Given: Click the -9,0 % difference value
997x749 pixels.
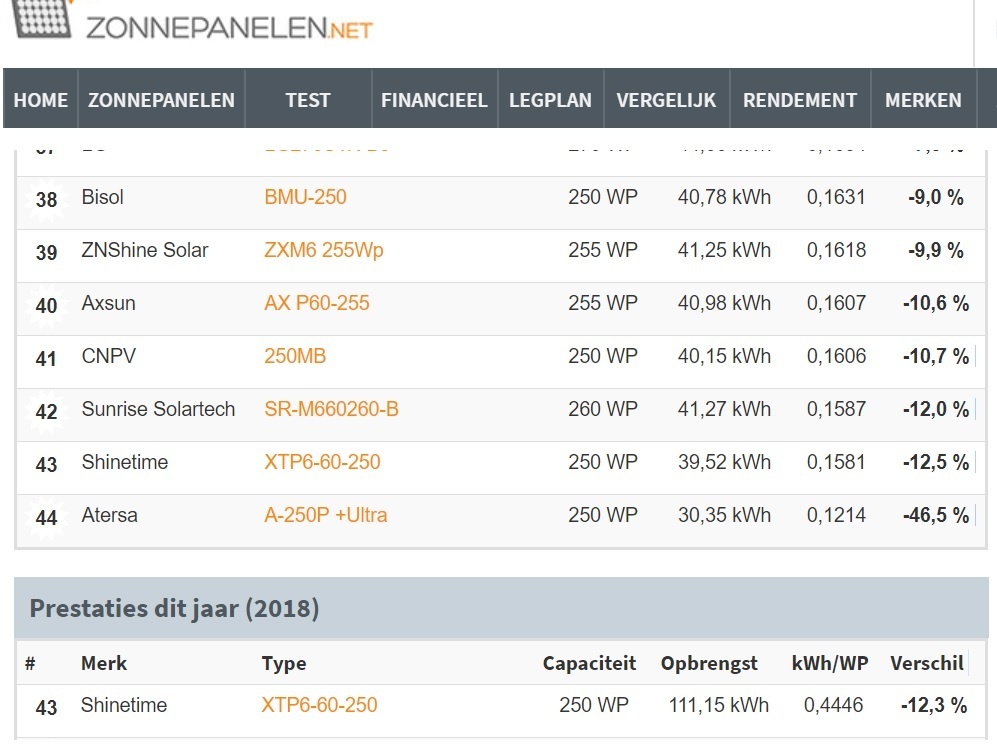Looking at the screenshot, I should click(936, 197).
